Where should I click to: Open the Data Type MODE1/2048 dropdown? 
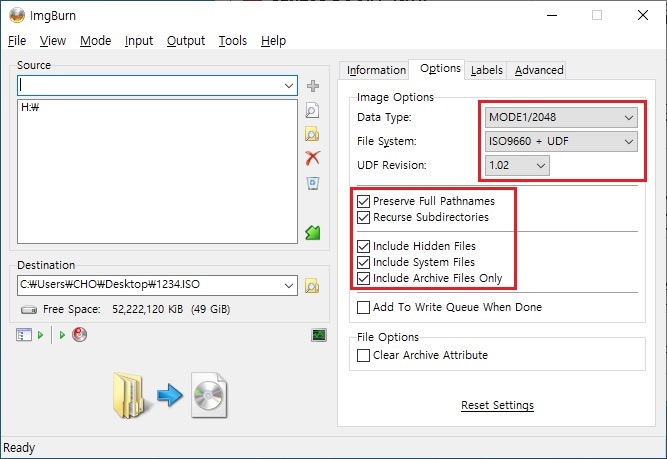coord(561,117)
